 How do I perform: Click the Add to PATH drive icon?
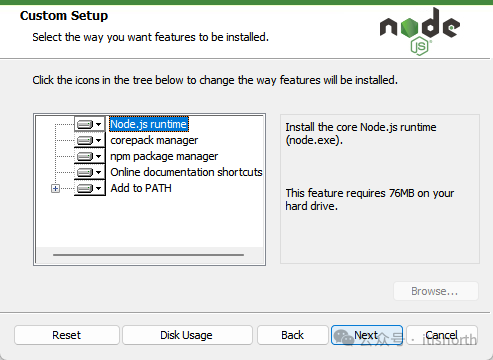pos(85,188)
